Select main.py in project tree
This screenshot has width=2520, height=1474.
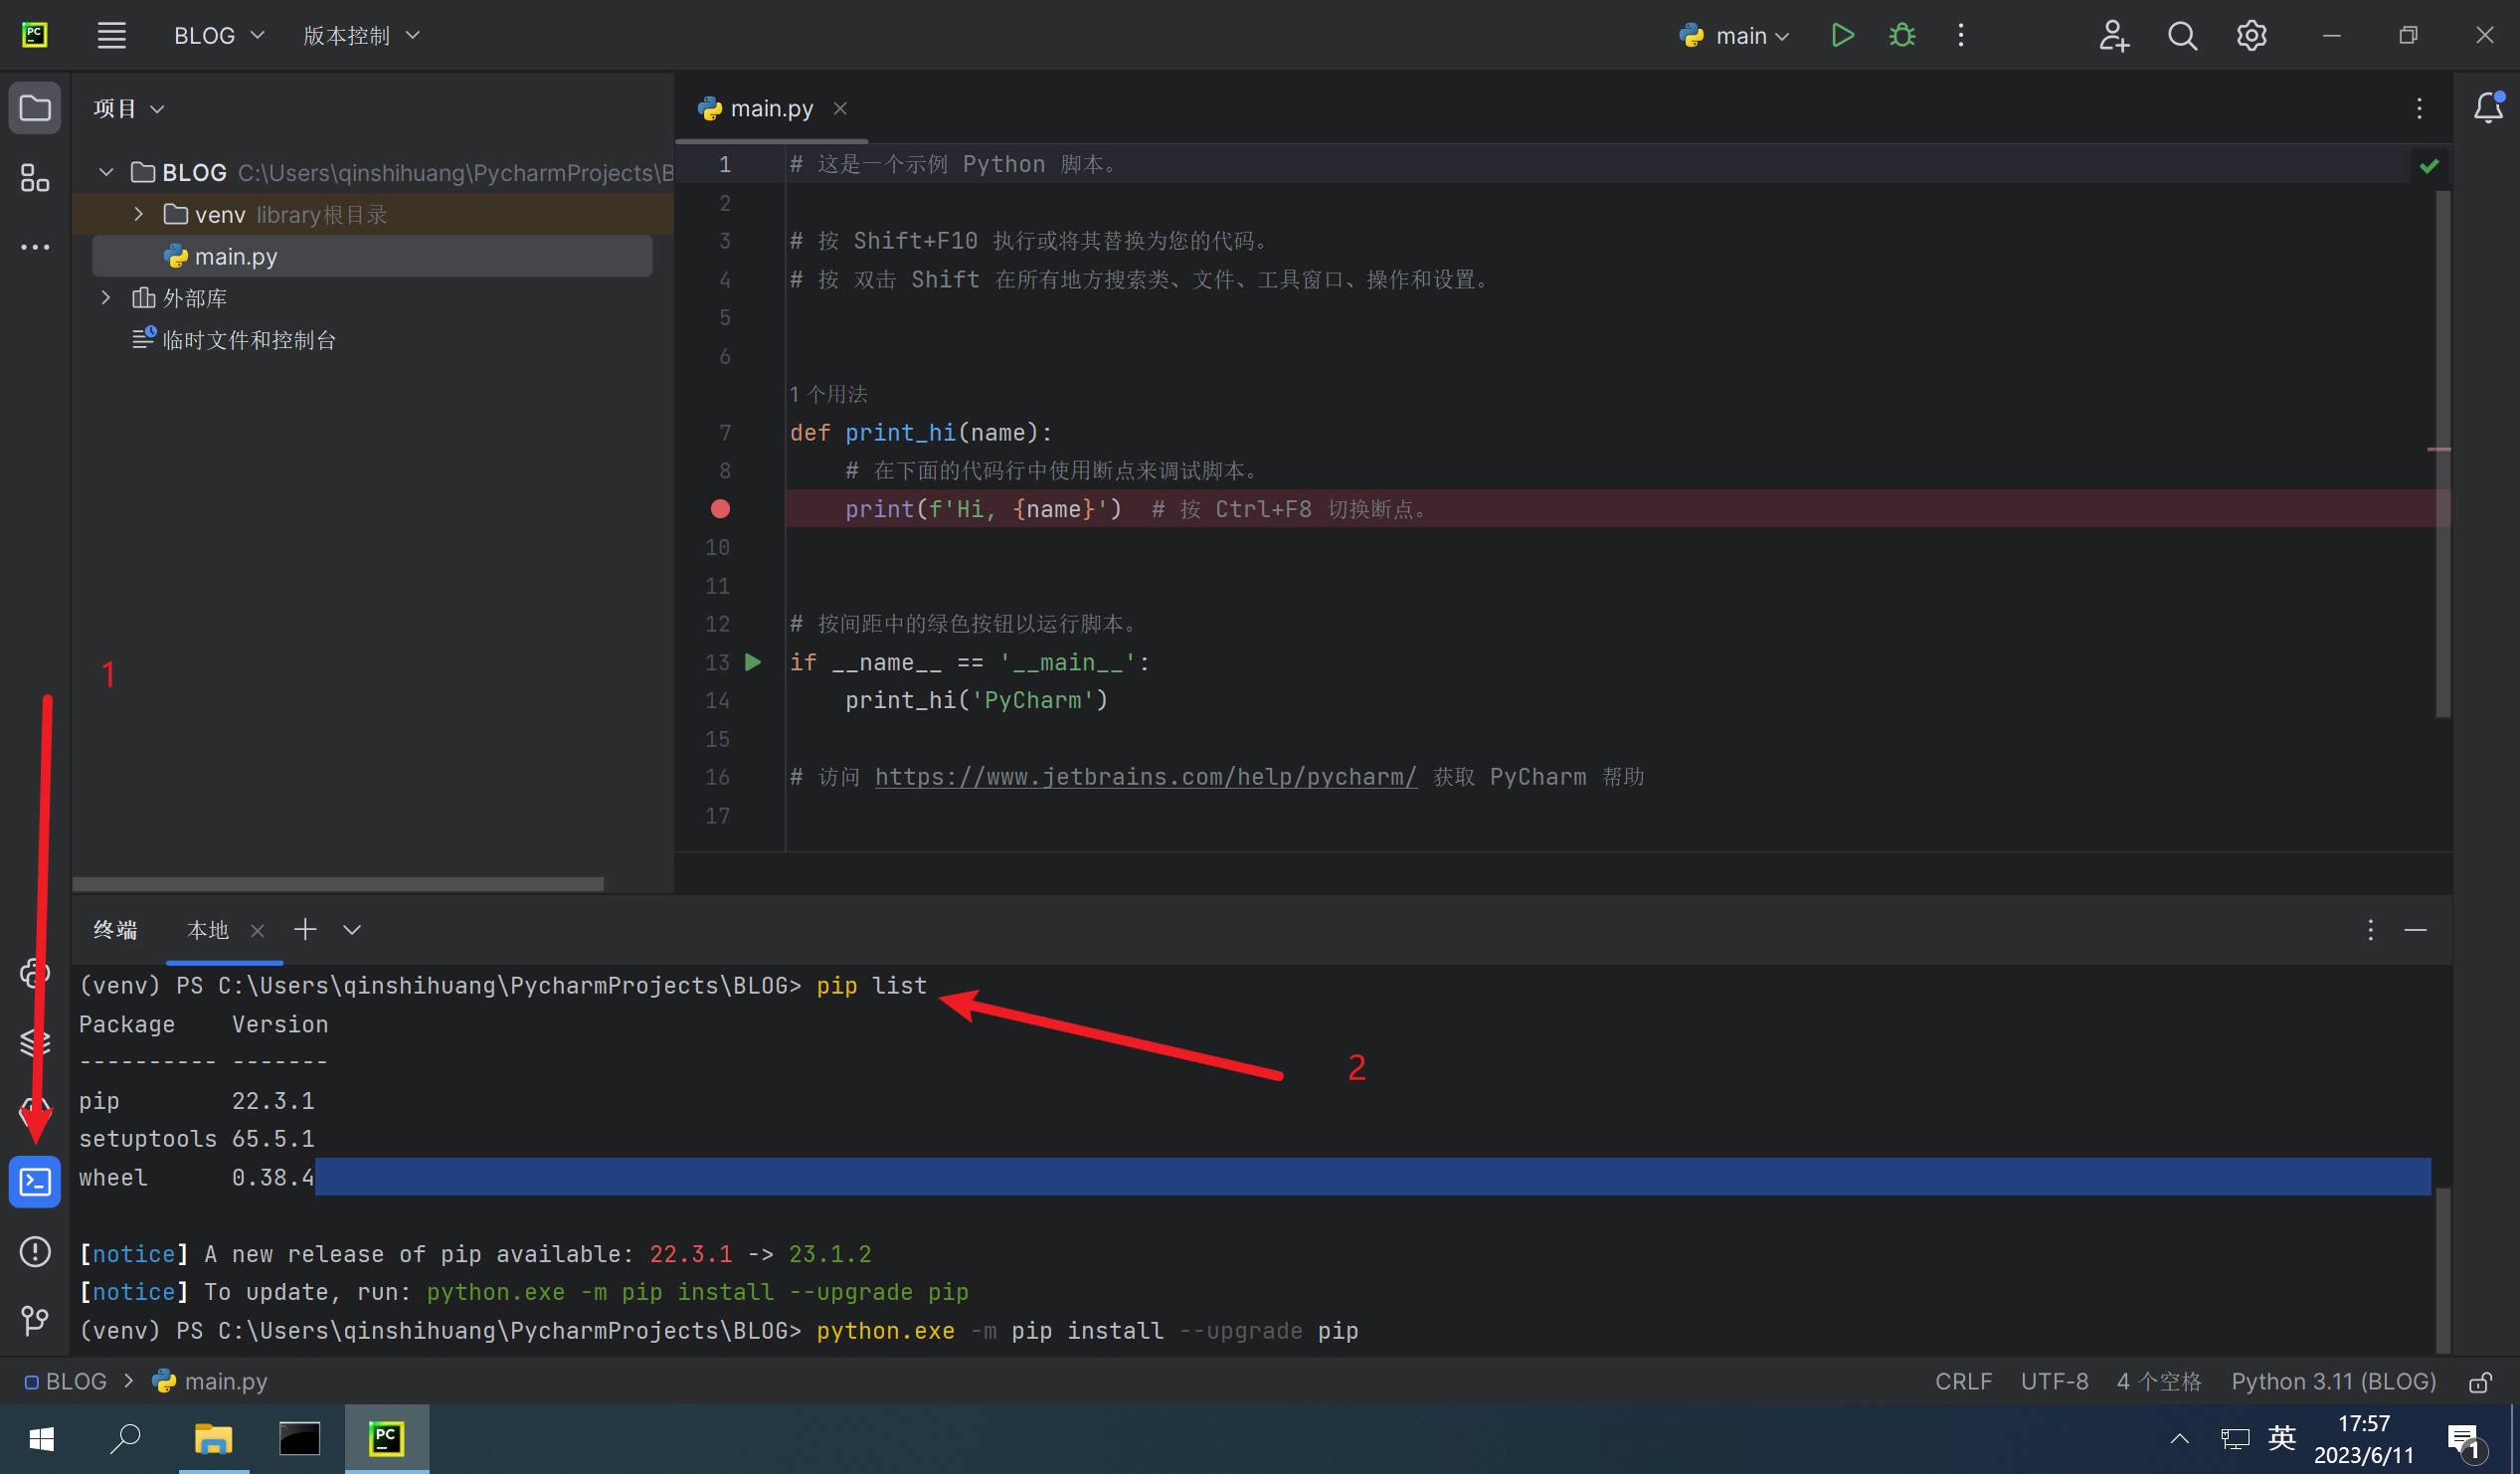(372, 256)
